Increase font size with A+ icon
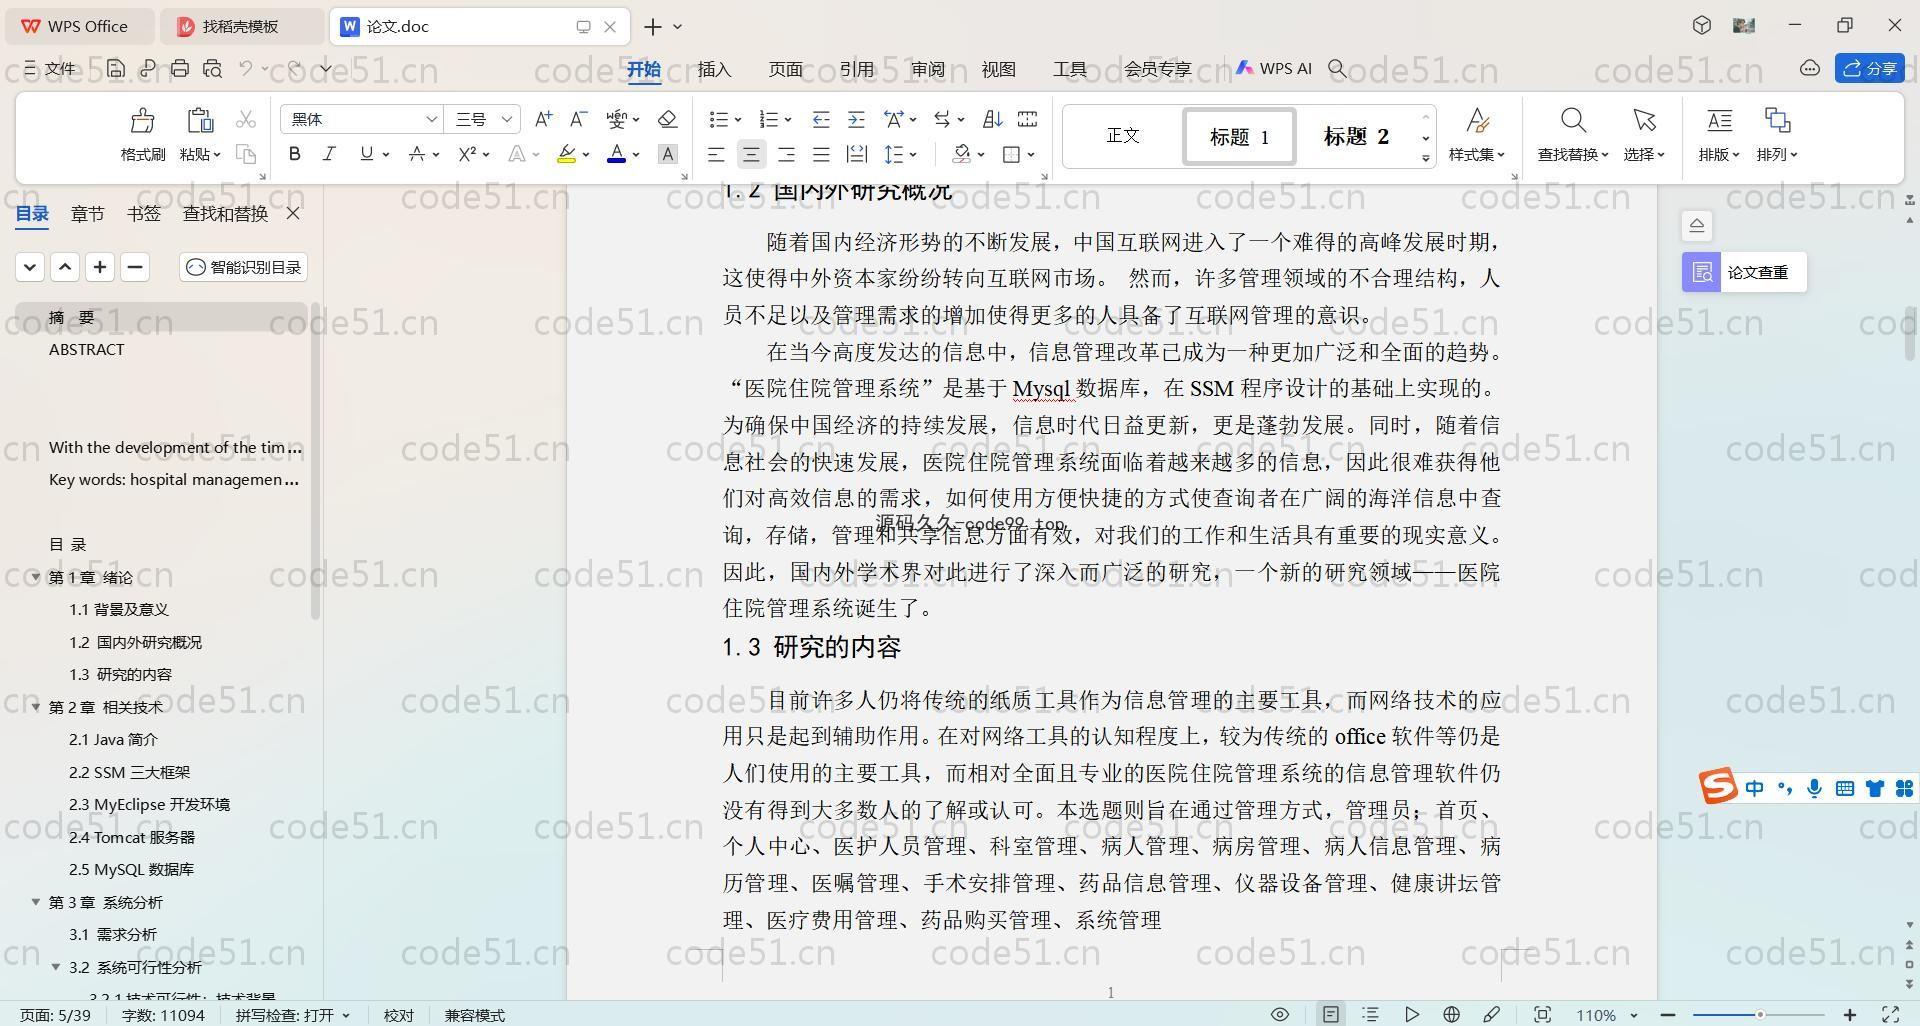The image size is (1920, 1026). tap(543, 119)
